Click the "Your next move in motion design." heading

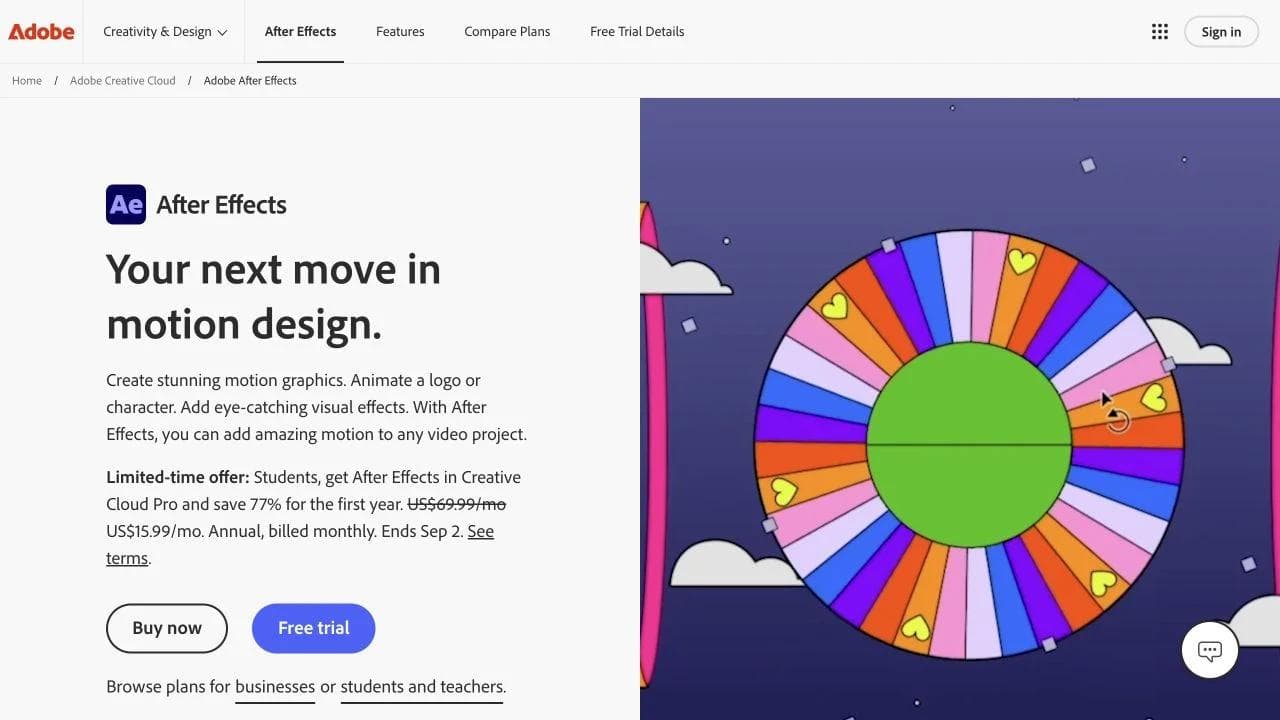tap(274, 297)
